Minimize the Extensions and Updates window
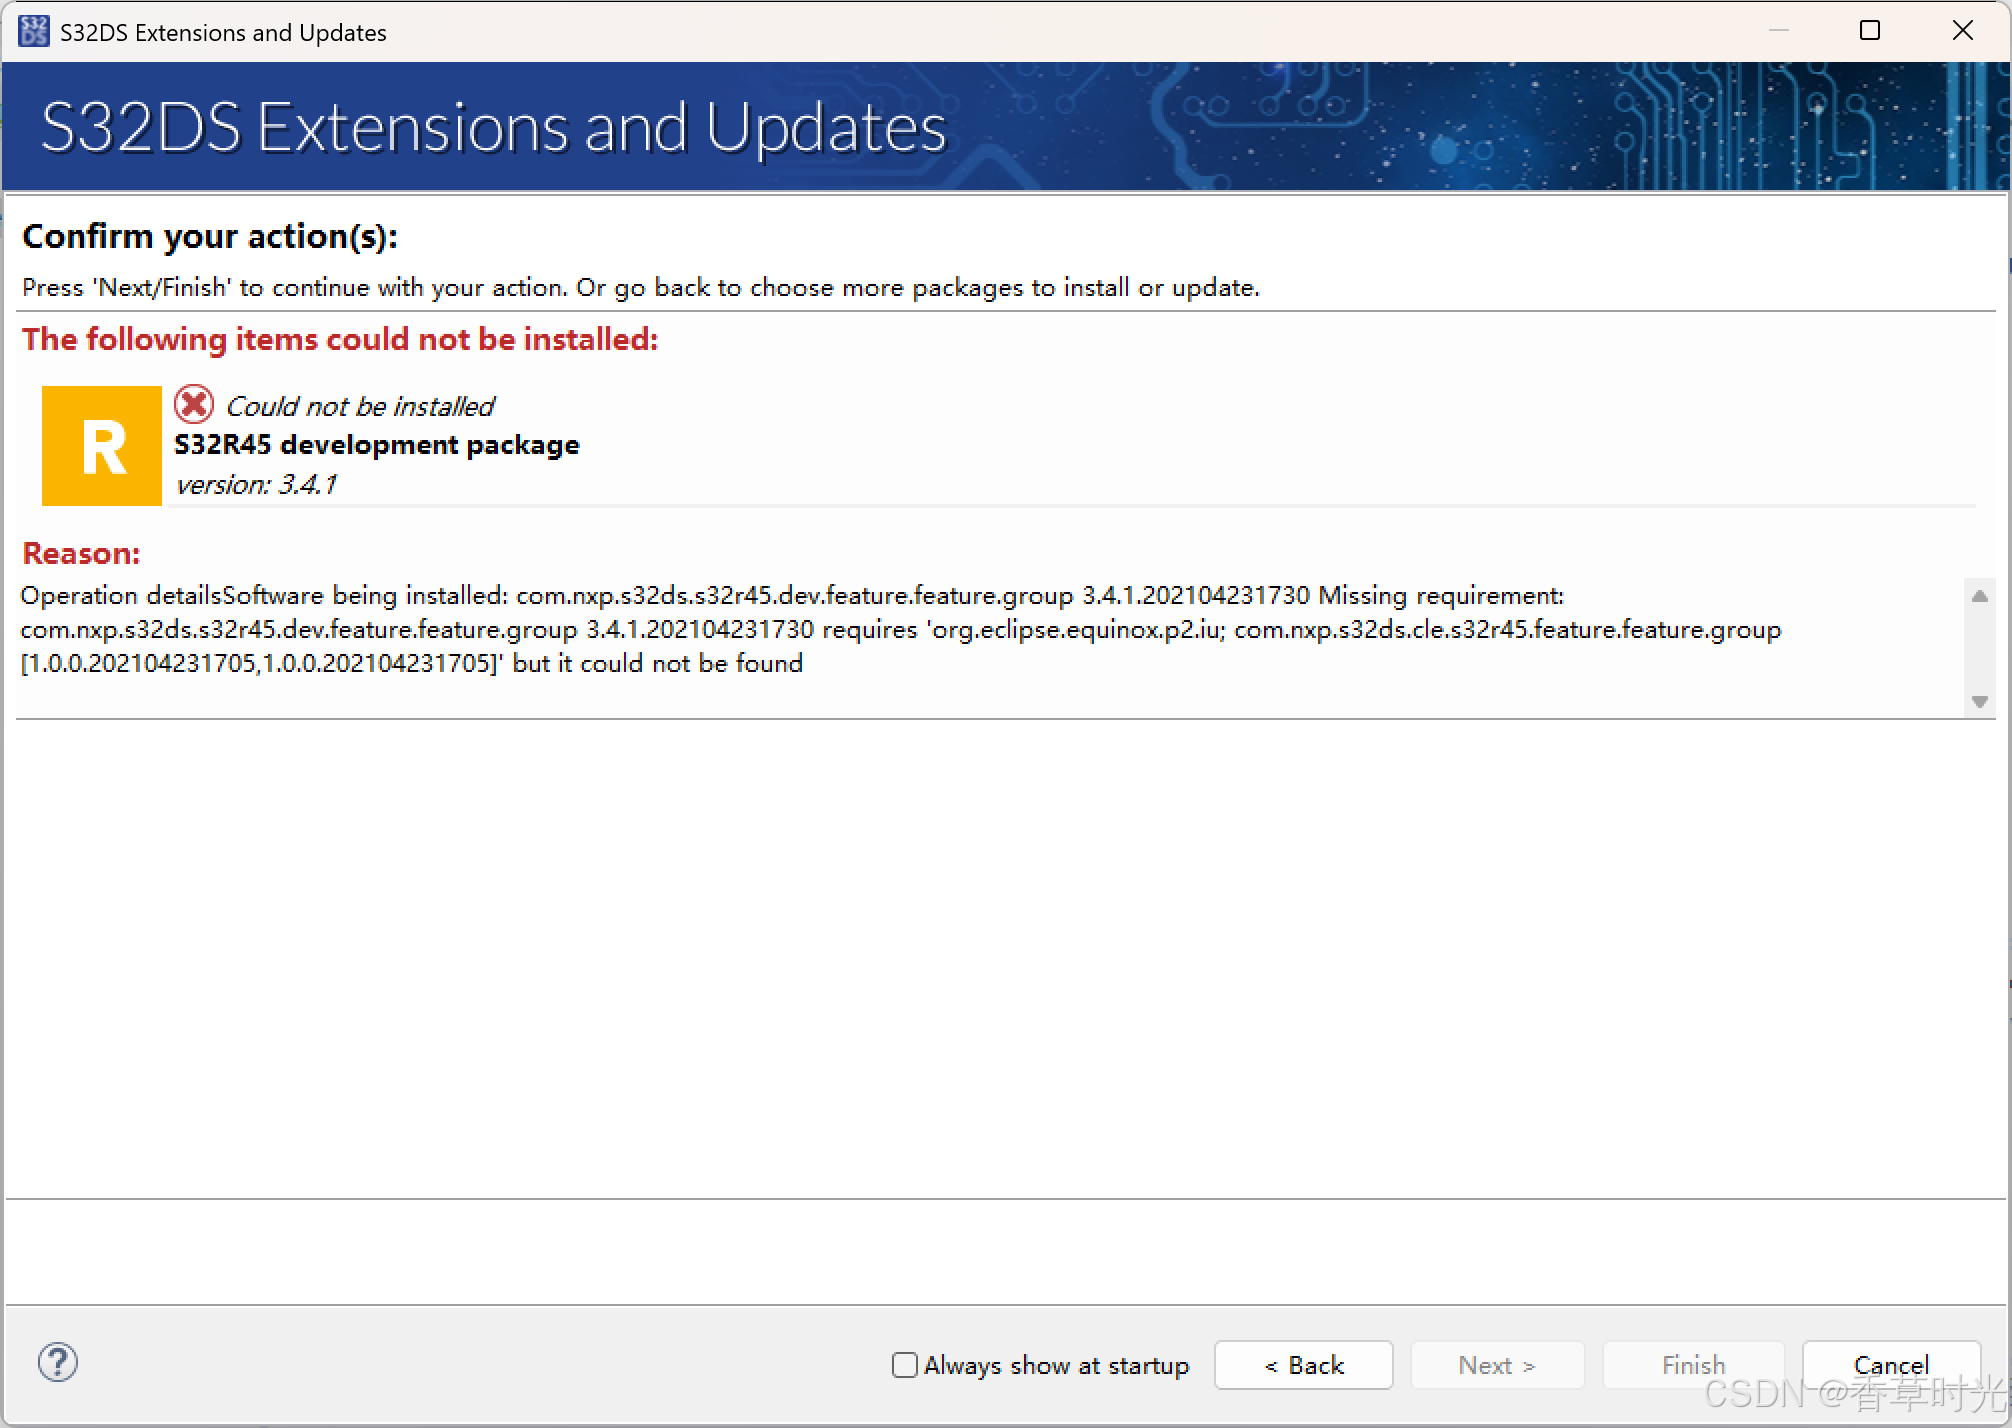The height and width of the screenshot is (1428, 2012). 1778,31
